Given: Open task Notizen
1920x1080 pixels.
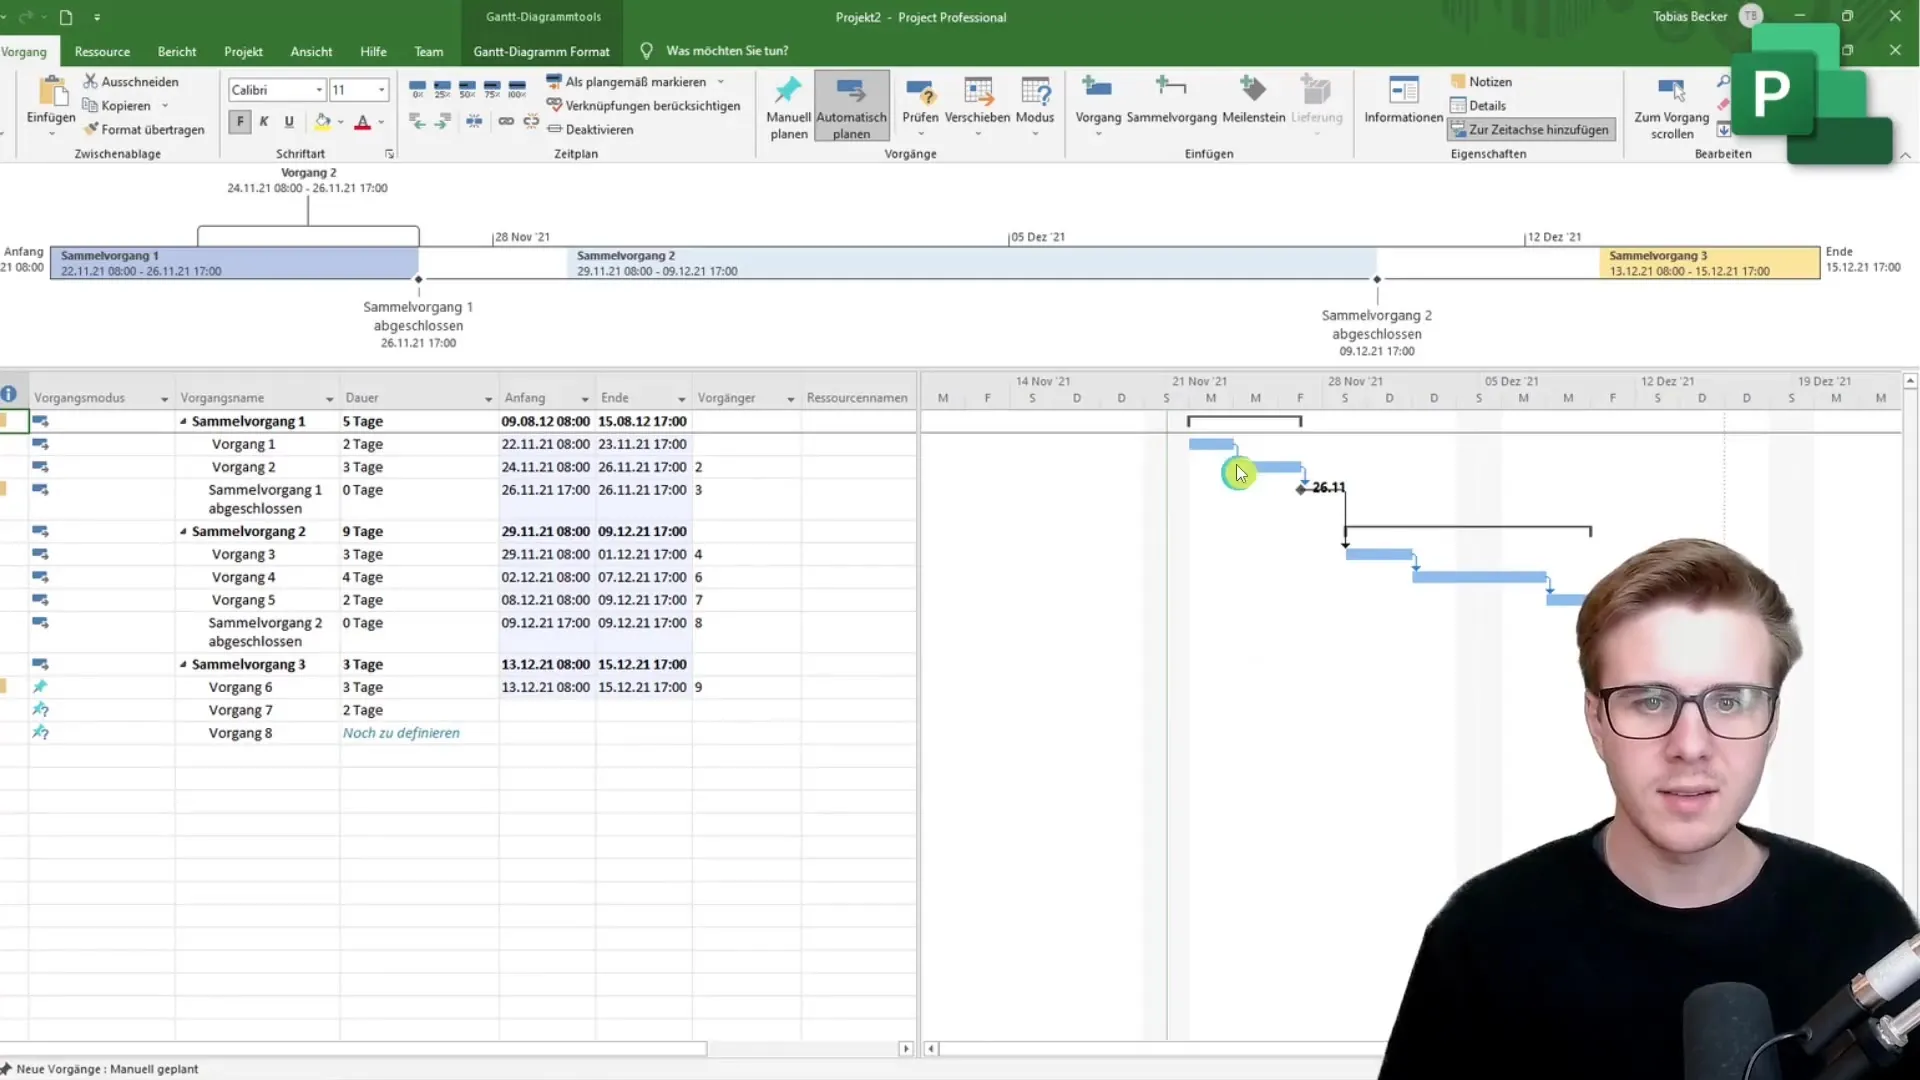Looking at the screenshot, I should [x=1481, y=81].
